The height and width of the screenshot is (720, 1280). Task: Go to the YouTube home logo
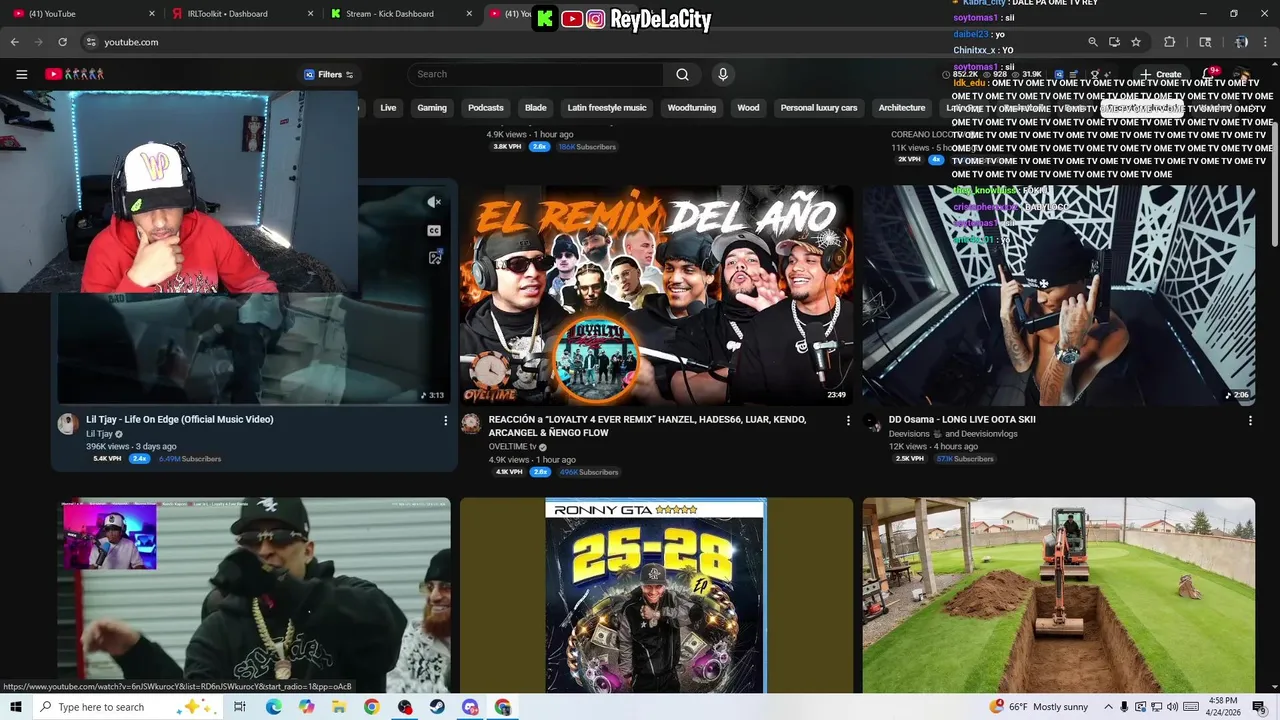pyautogui.click(x=74, y=74)
